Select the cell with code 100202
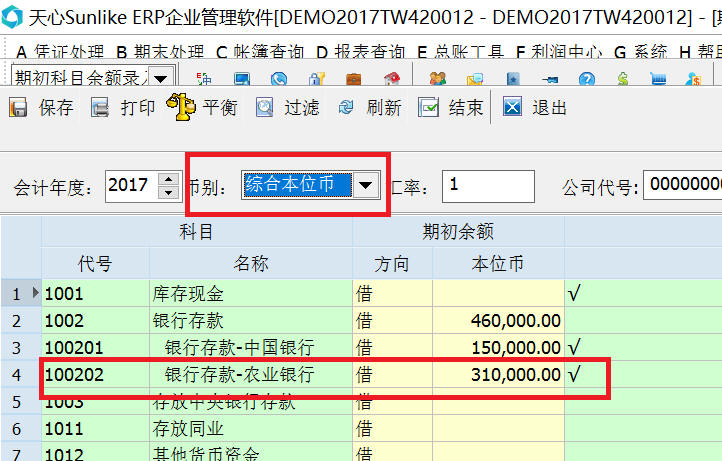722x461 pixels. tap(95, 374)
